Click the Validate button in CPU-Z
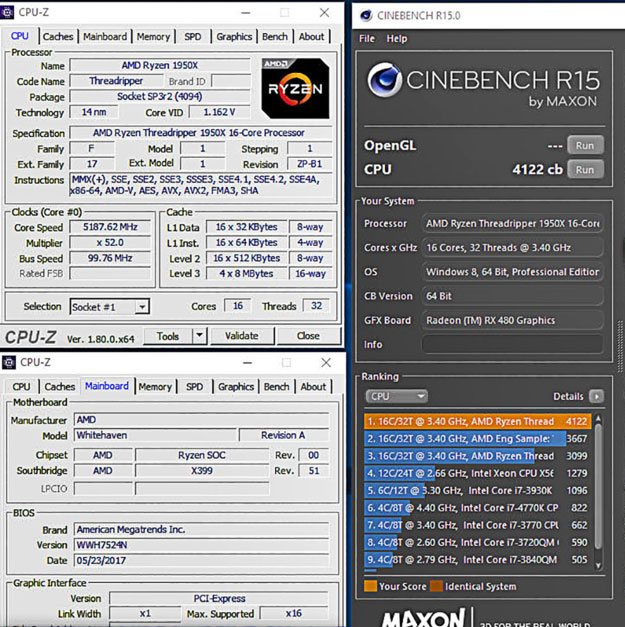Viewport: 625px width, 627px height. click(x=242, y=336)
